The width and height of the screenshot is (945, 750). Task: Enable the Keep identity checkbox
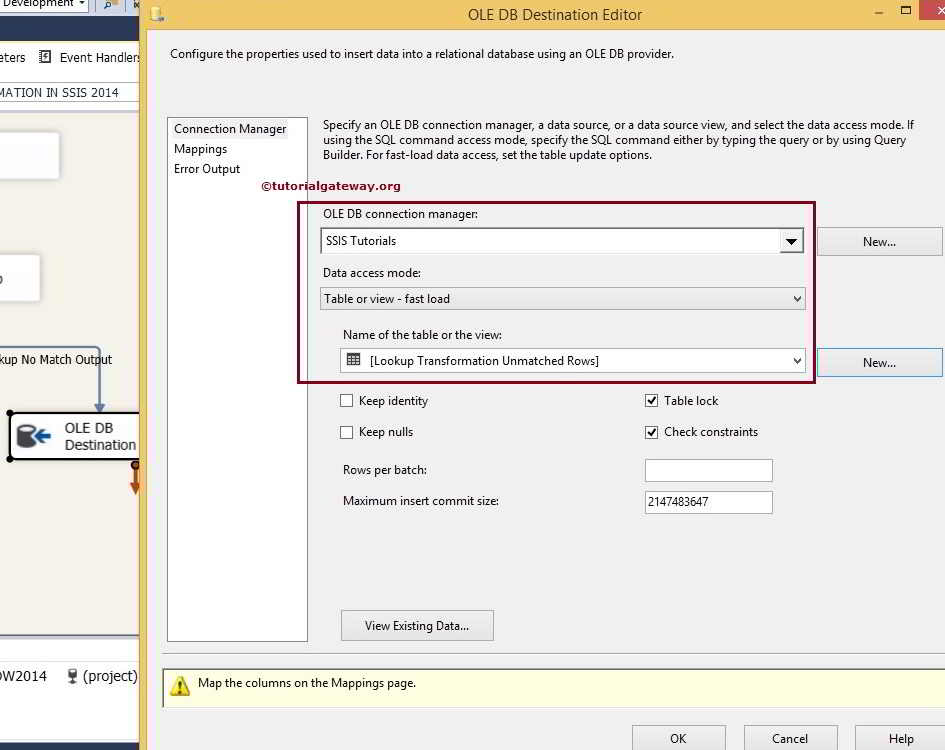347,401
